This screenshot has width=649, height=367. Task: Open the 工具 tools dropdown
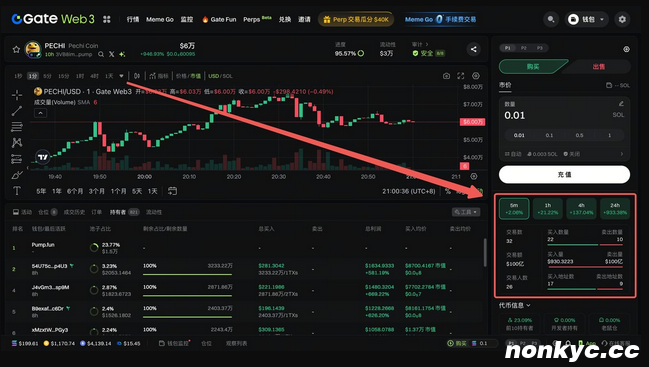click(x=466, y=212)
